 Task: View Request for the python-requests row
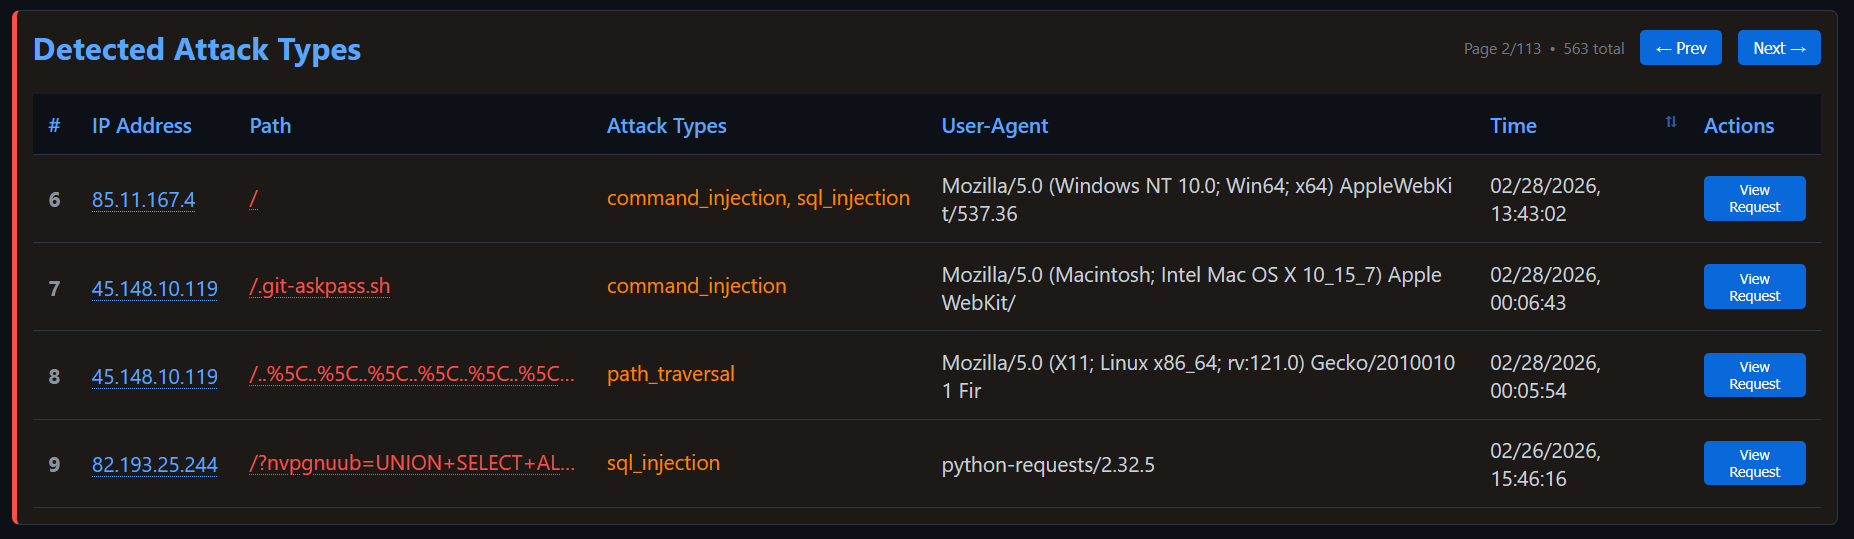[1754, 463]
